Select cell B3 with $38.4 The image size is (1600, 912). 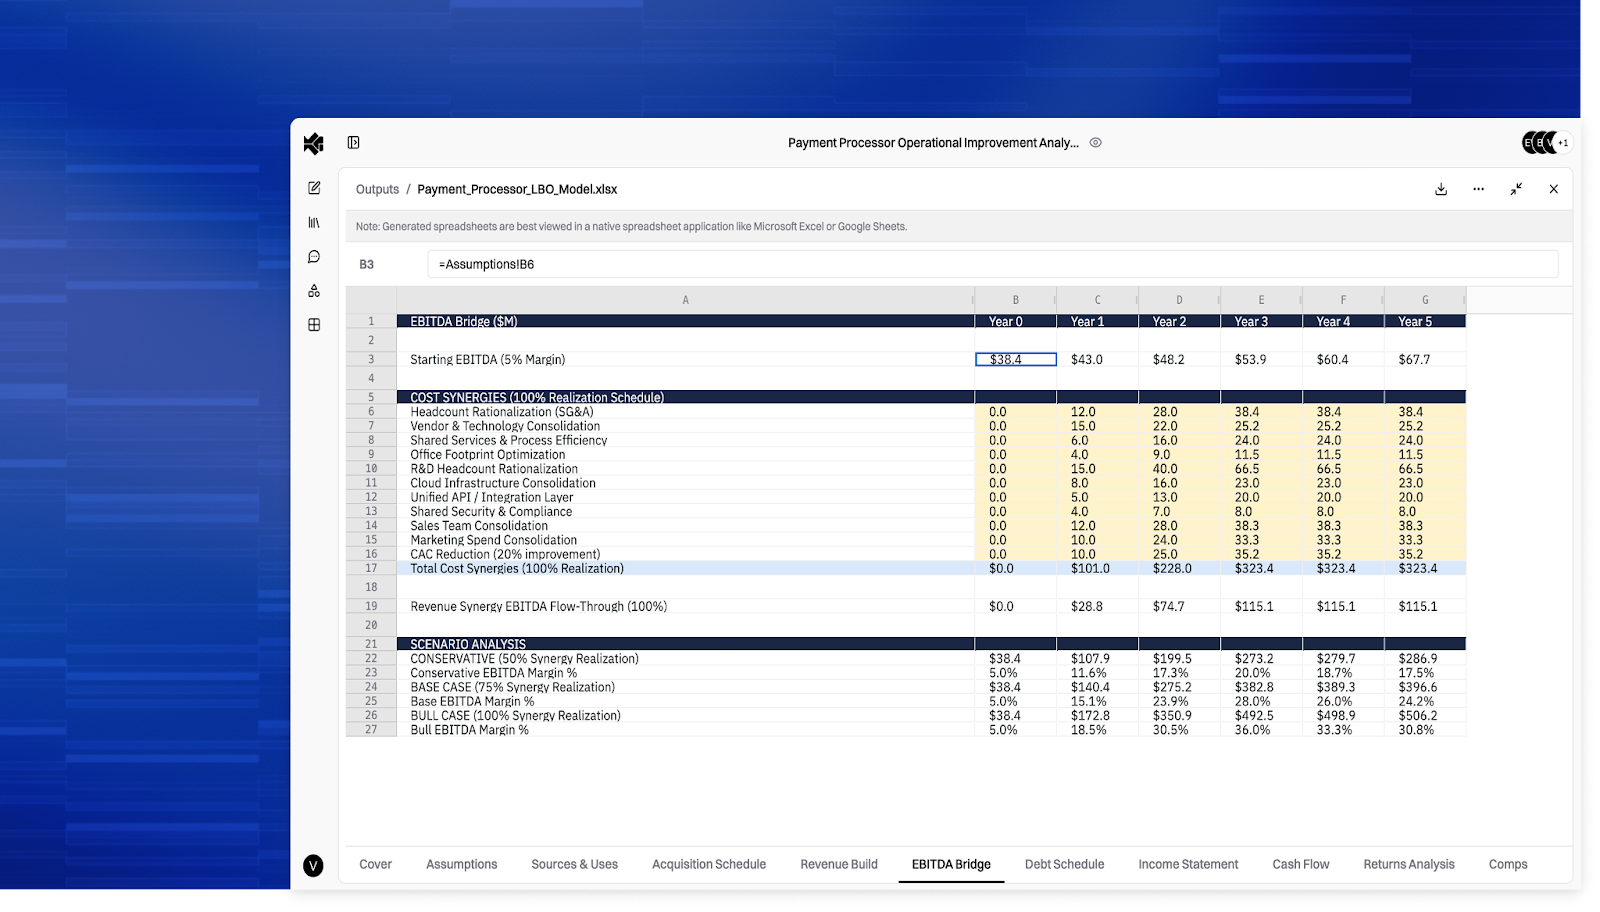[x=1015, y=359]
